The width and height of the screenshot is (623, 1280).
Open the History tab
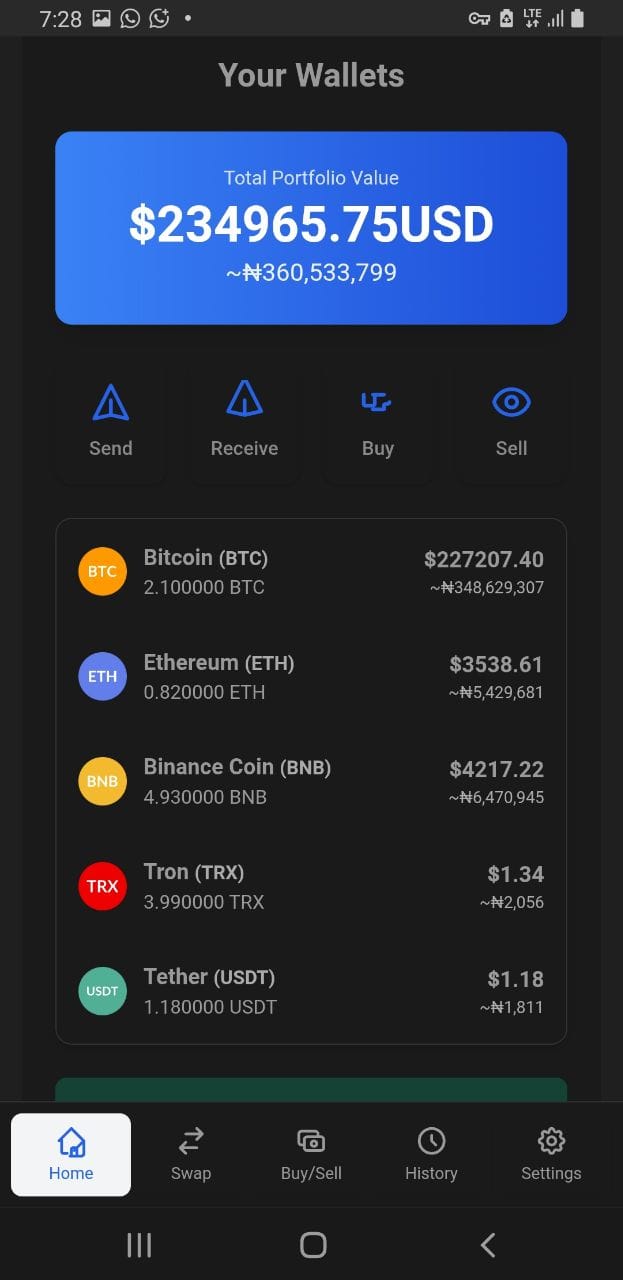(x=431, y=1154)
